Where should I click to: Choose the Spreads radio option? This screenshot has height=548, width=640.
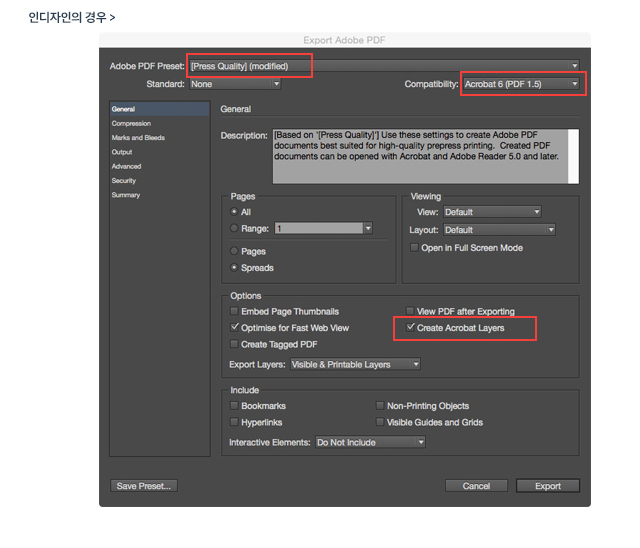pyautogui.click(x=234, y=267)
